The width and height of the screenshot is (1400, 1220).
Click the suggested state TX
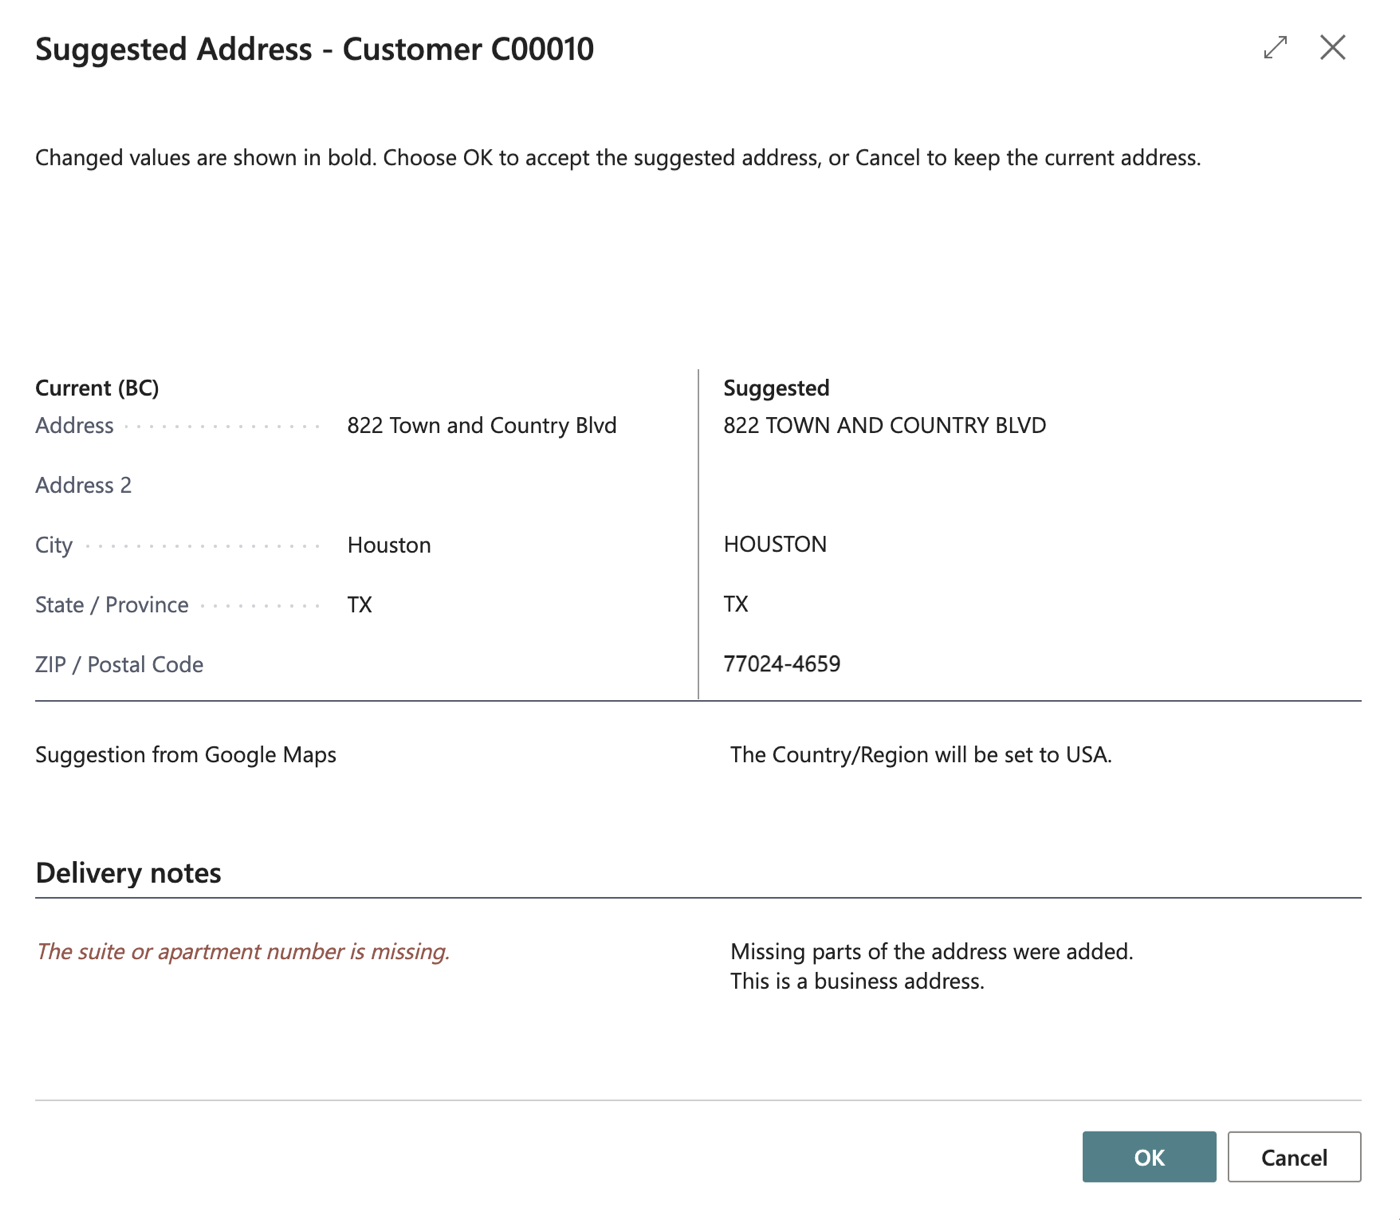pos(736,604)
